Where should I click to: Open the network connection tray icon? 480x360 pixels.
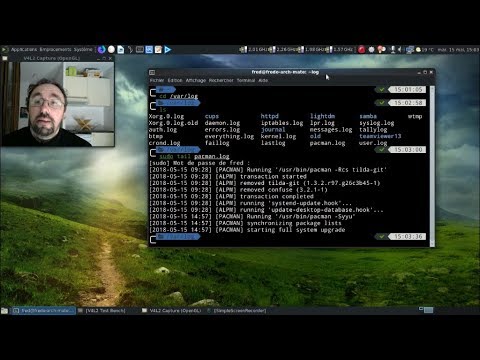point(410,50)
